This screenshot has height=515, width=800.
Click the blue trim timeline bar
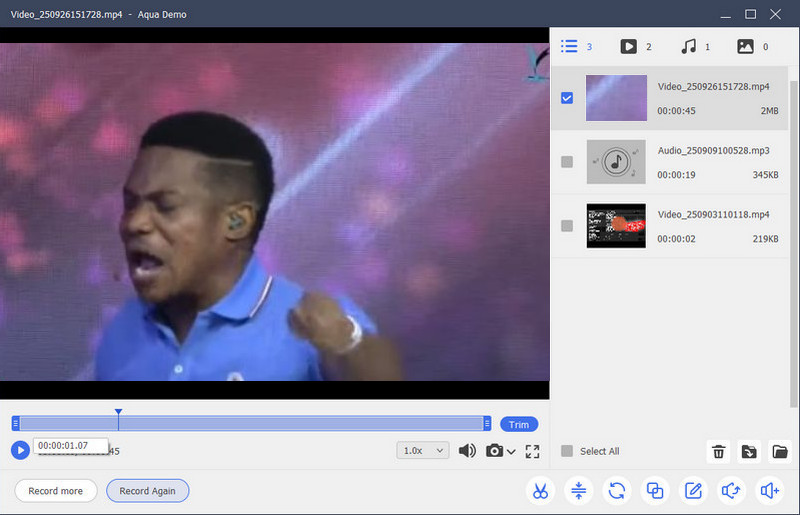click(250, 424)
